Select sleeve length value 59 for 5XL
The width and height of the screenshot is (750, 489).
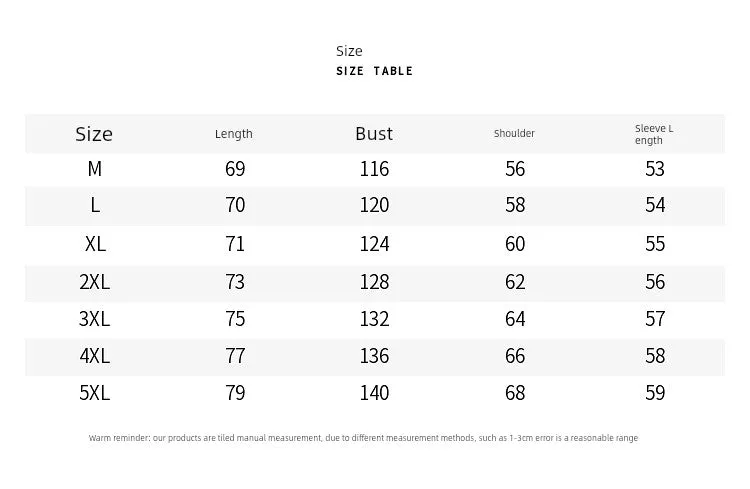(655, 393)
